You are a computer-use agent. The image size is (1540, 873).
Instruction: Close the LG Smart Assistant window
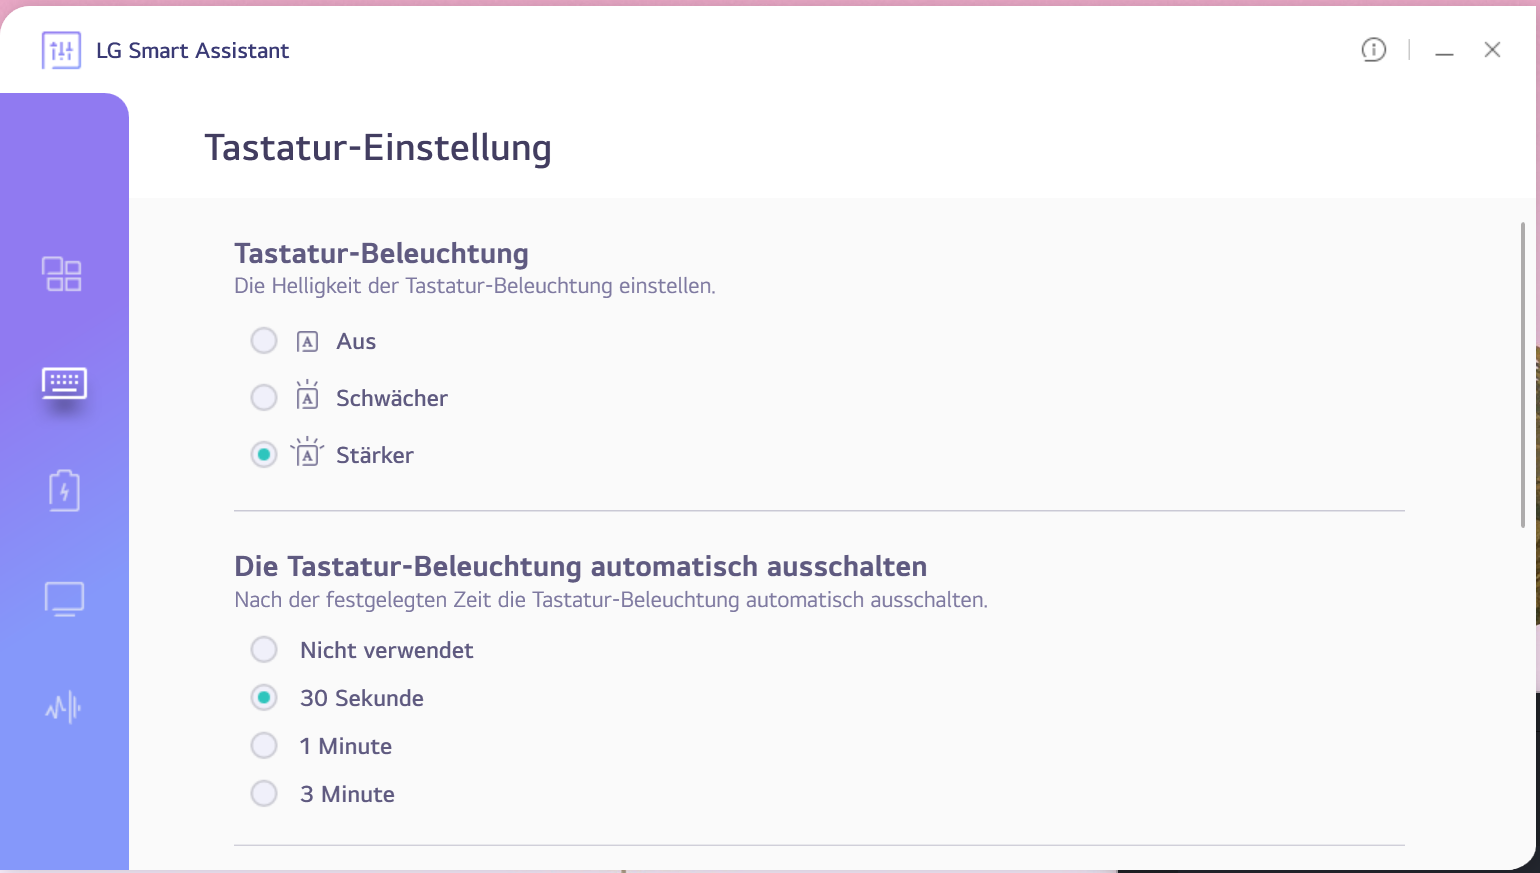click(1492, 50)
